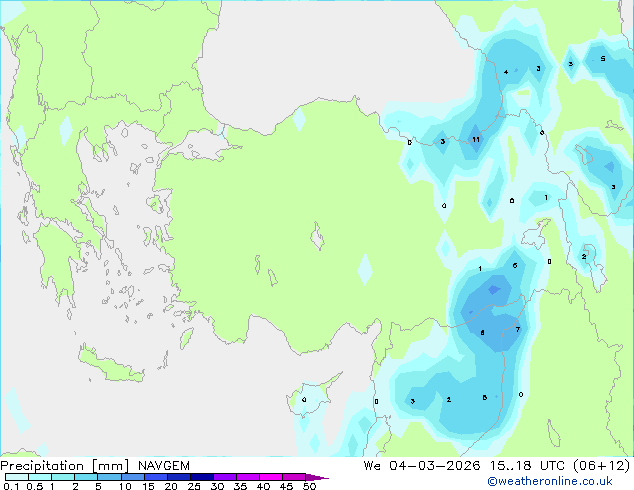The image size is (634, 490).
Task: Click the 2–5 mm legend color box
Action: pyautogui.click(x=86, y=477)
